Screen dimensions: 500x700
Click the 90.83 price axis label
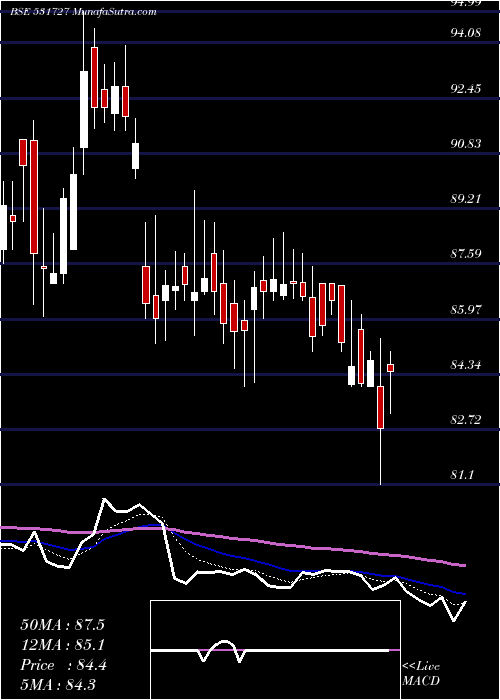coord(465,144)
